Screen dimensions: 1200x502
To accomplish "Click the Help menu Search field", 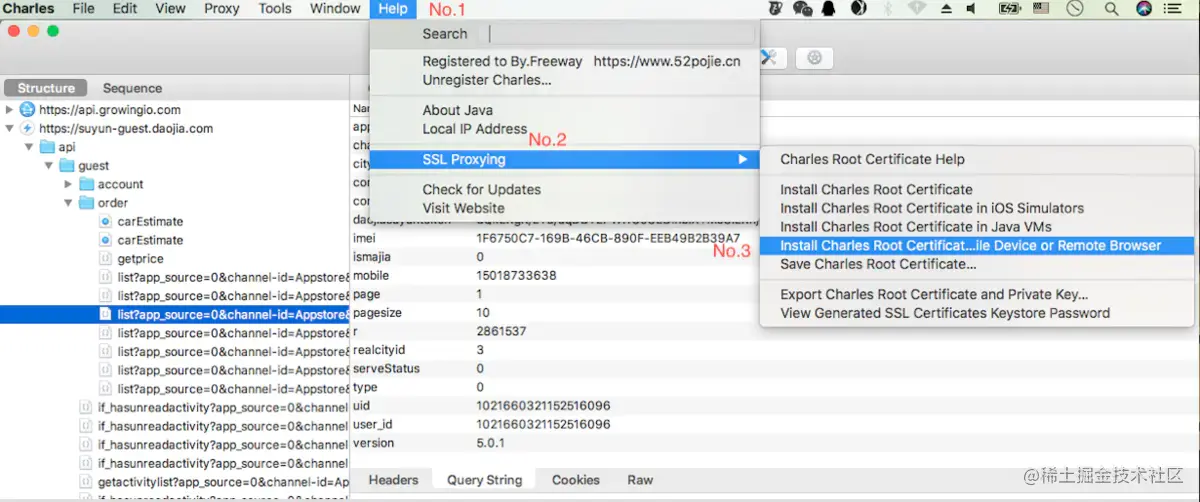I will coord(620,34).
